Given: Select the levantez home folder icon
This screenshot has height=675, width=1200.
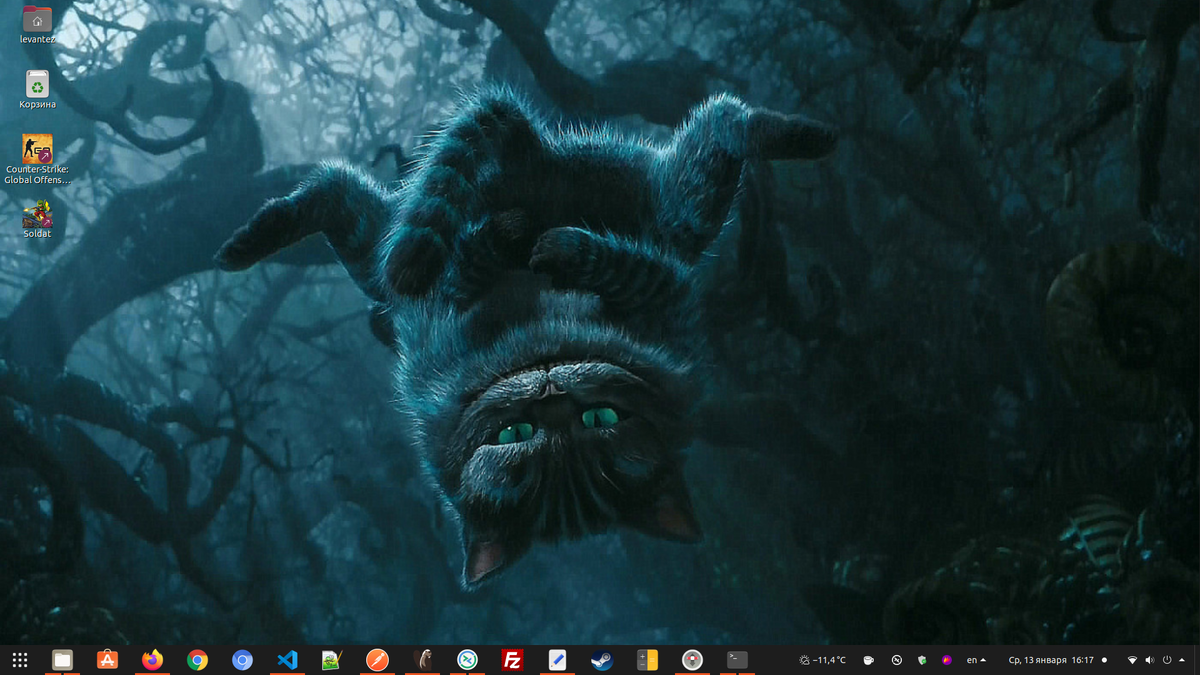Looking at the screenshot, I should (x=37, y=25).
